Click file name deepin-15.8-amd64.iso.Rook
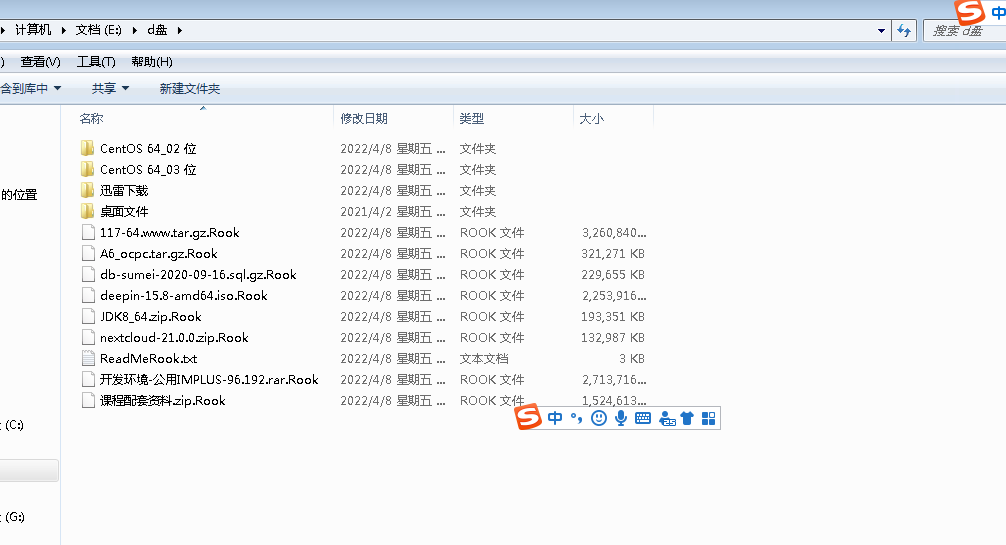Image resolution: width=1006 pixels, height=545 pixels. point(183,295)
